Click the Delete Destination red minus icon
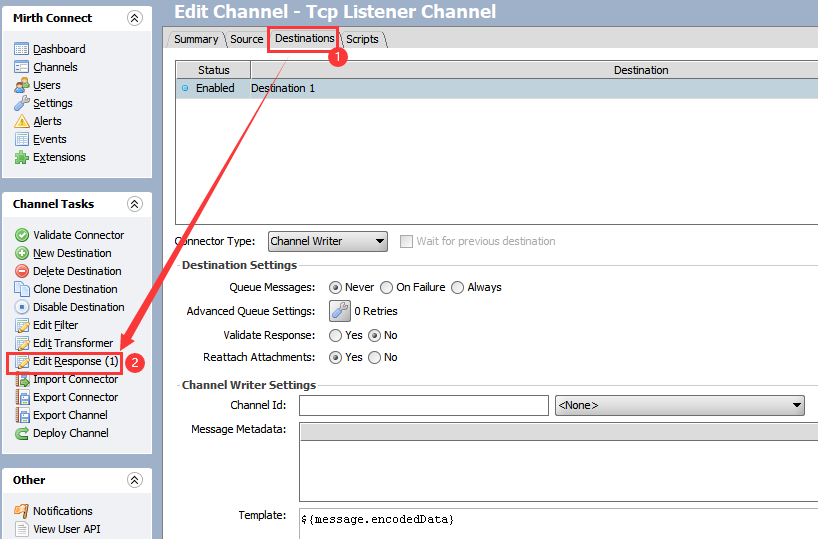This screenshot has height=539, width=818. coord(21,271)
